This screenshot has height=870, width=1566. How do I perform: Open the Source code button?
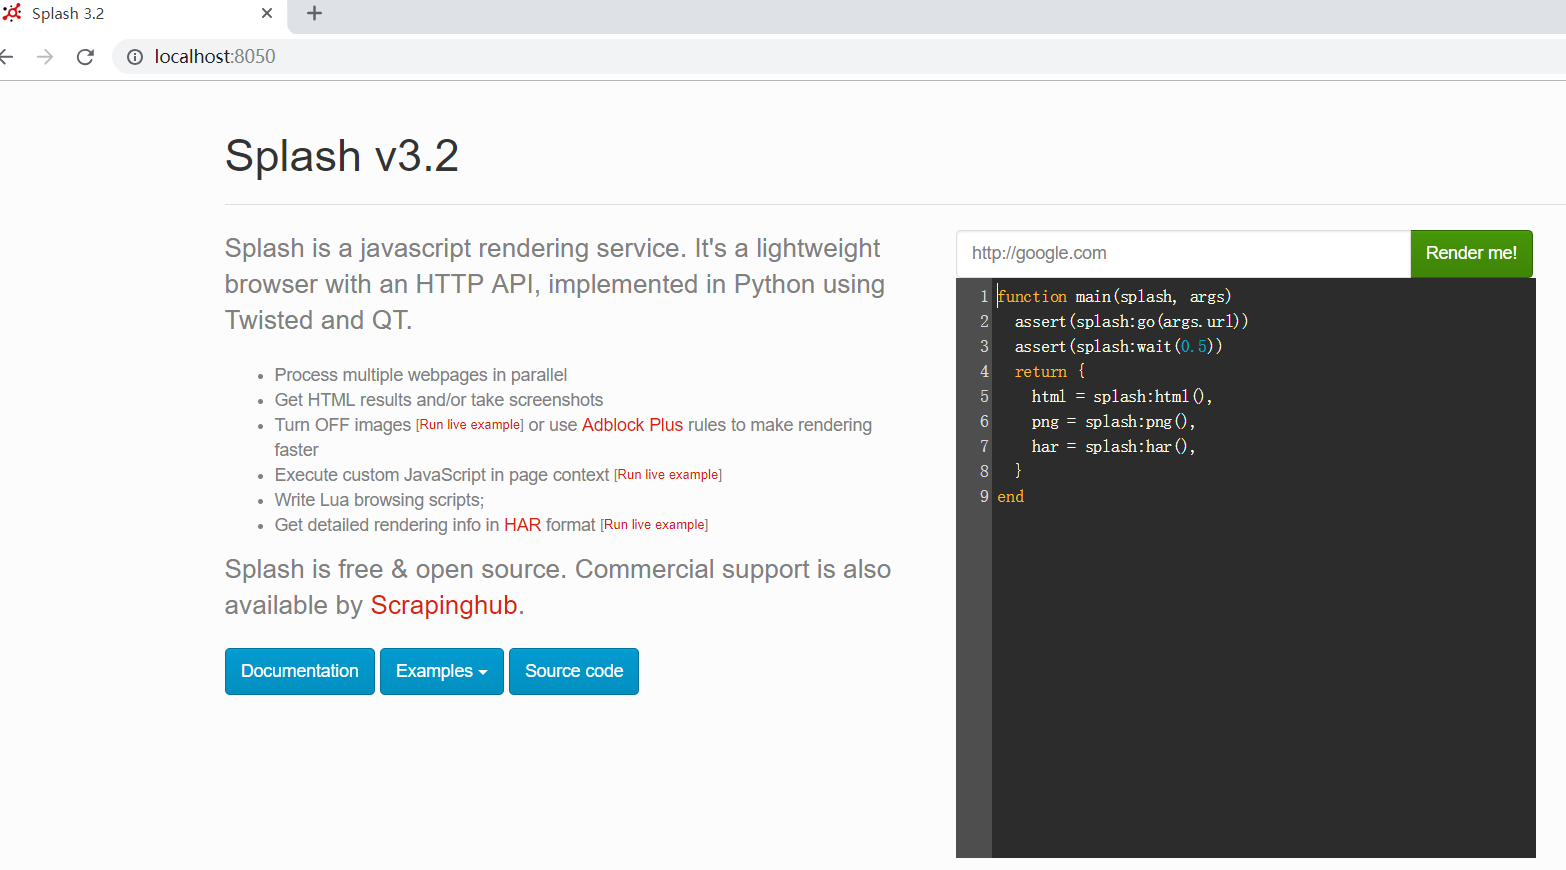[574, 671]
